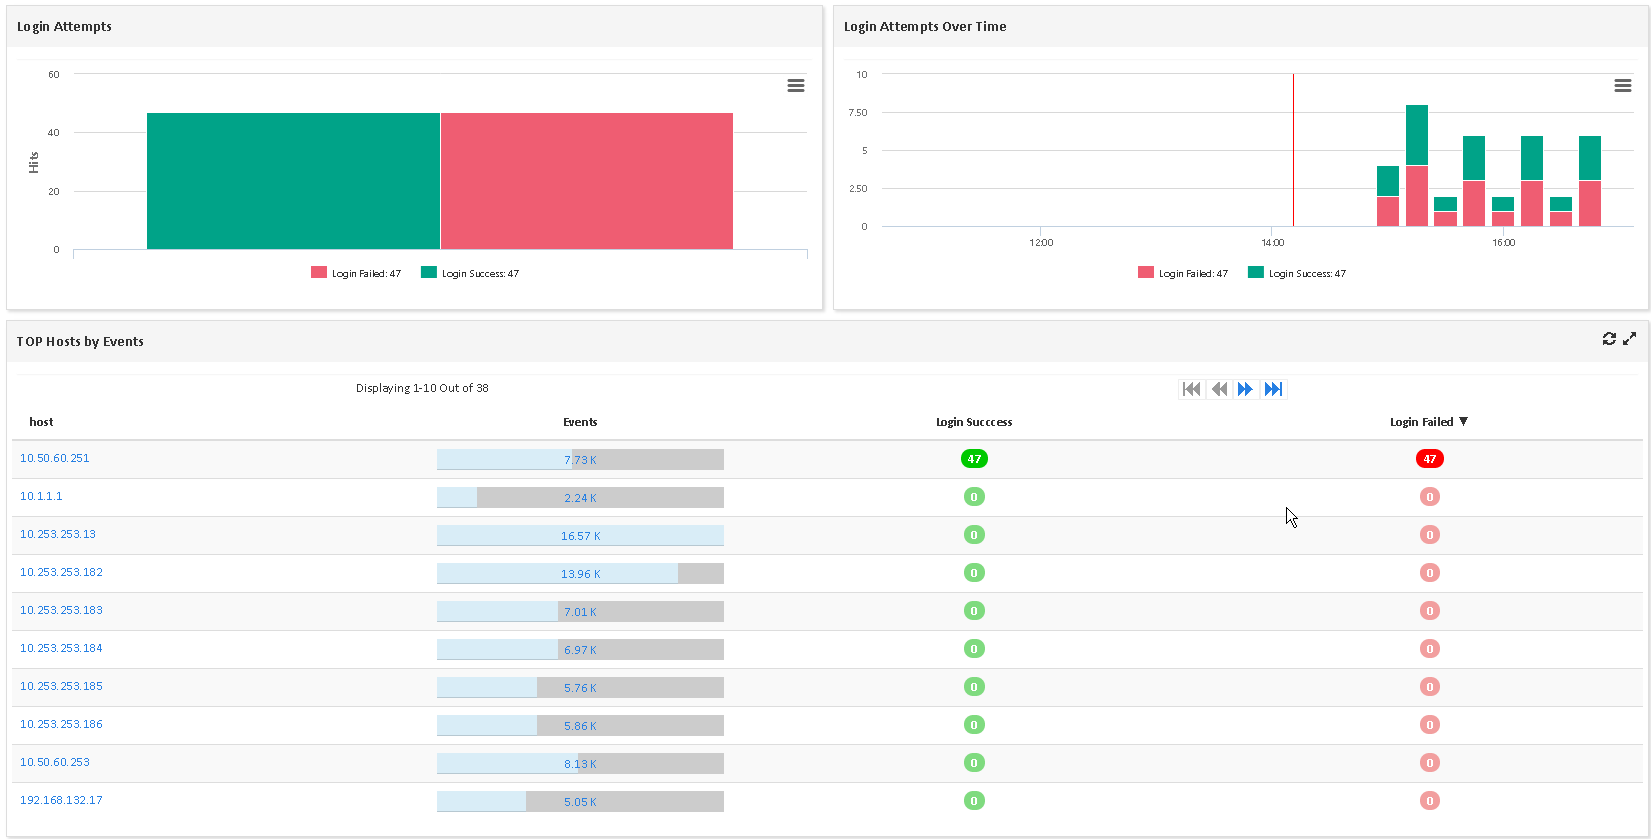The image size is (1651, 839).
Task: Open the Login Attempts chart hamburger menu
Action: 795,86
